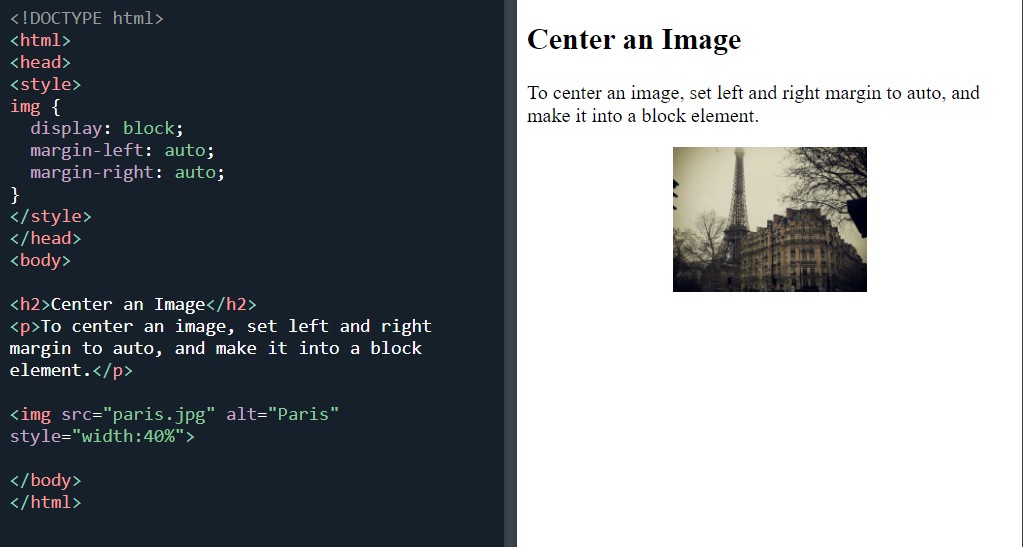Click the opening <head> tag line
Screen dimensions: 1023x547
click(x=40, y=63)
